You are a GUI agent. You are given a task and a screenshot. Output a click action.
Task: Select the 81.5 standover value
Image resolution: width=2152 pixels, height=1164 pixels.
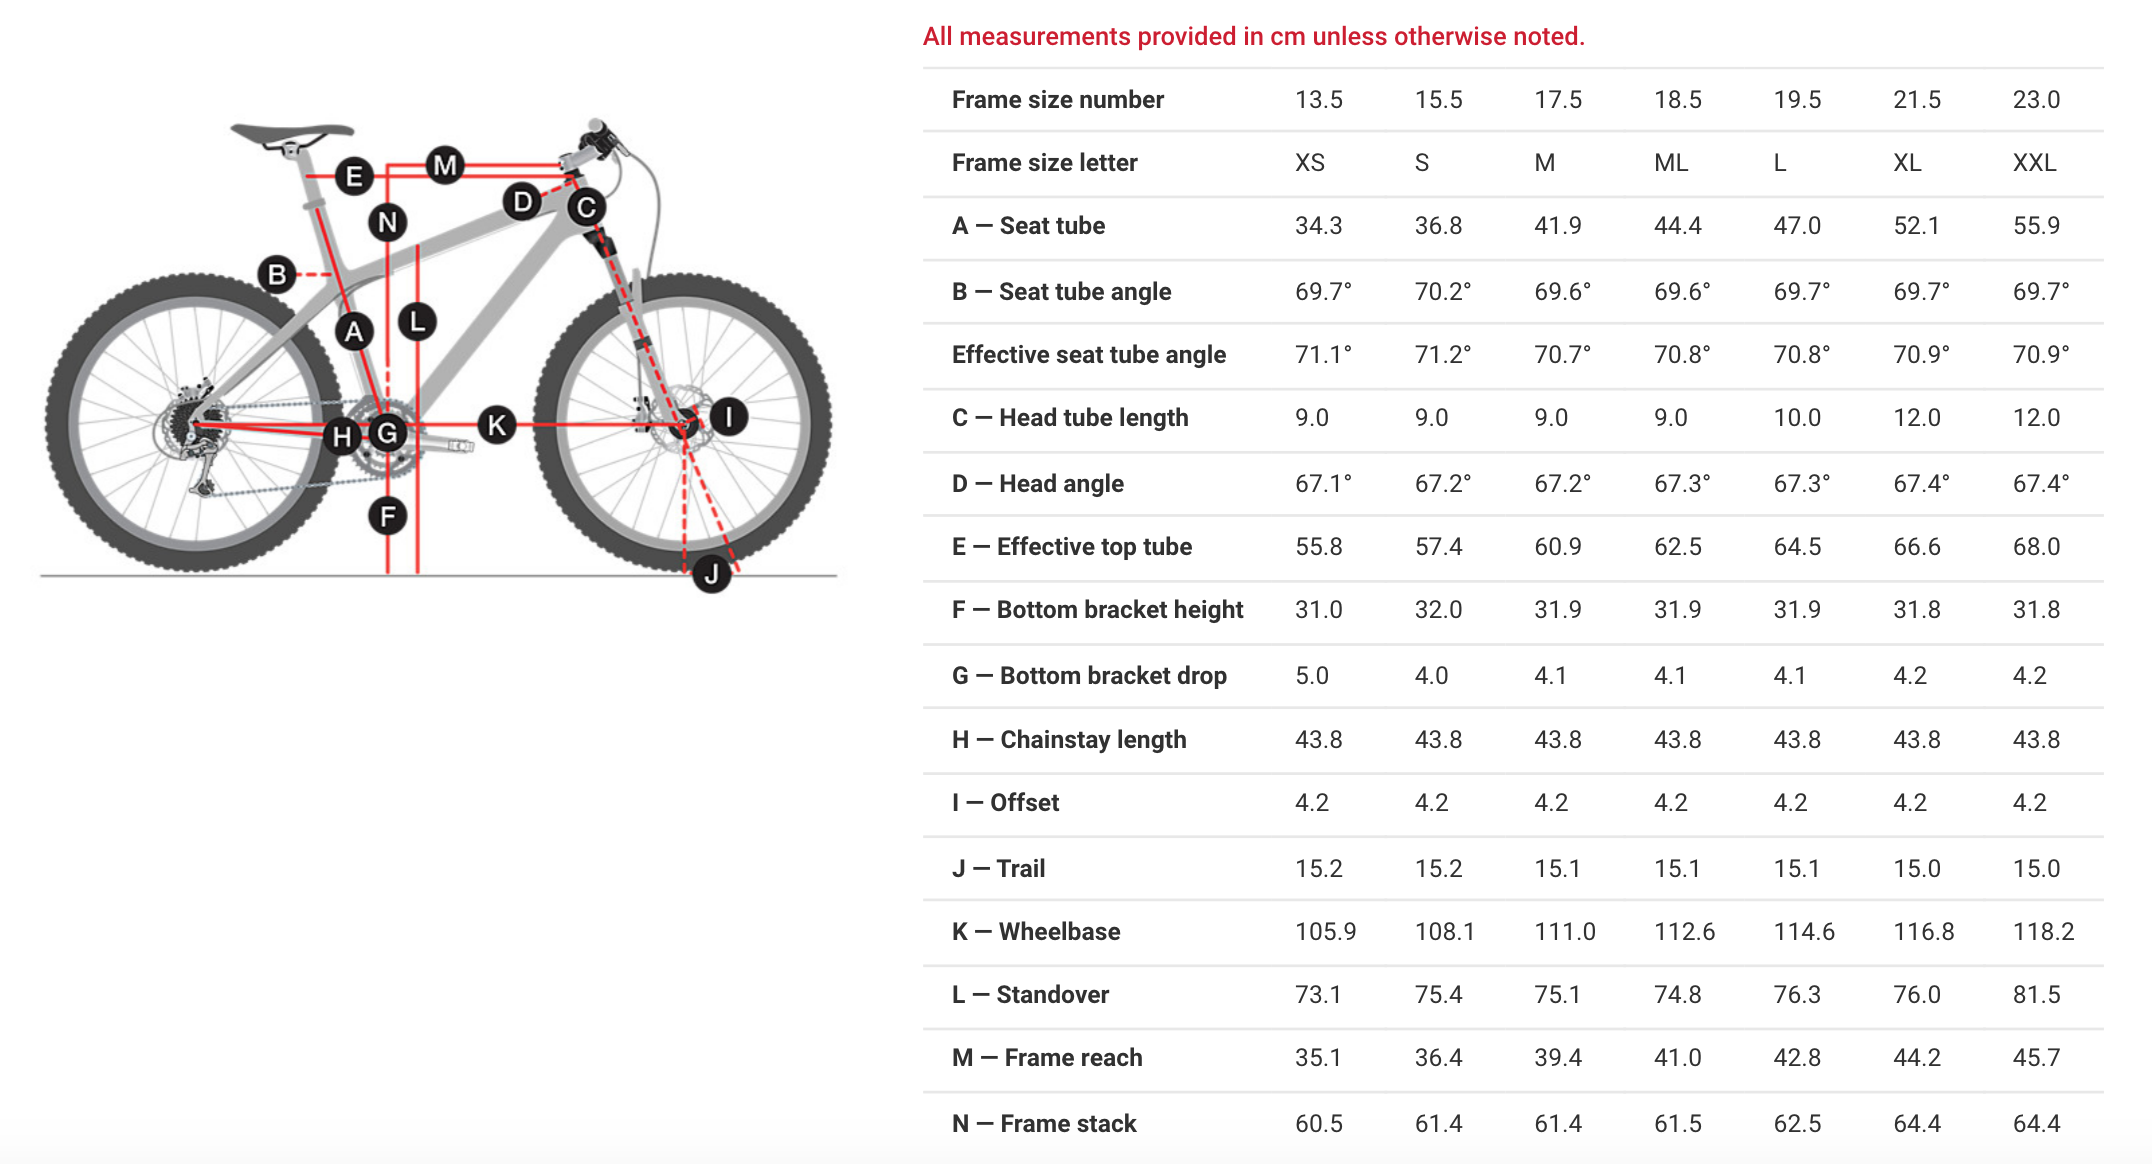(2036, 995)
